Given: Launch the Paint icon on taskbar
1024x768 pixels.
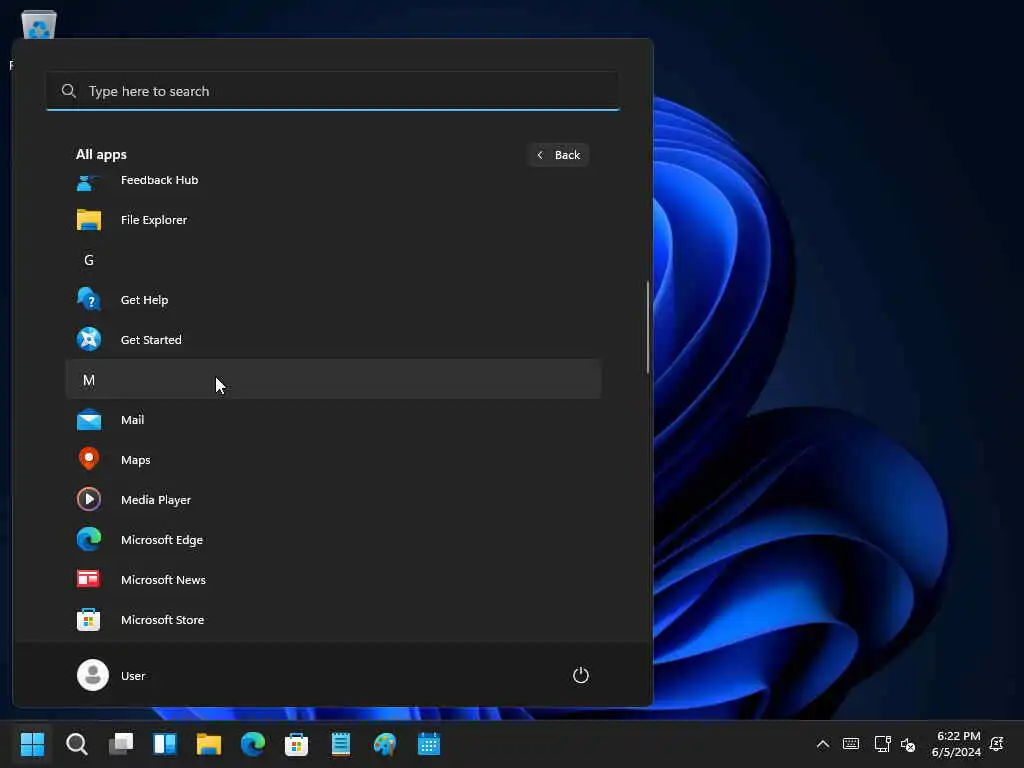Looking at the screenshot, I should point(385,744).
